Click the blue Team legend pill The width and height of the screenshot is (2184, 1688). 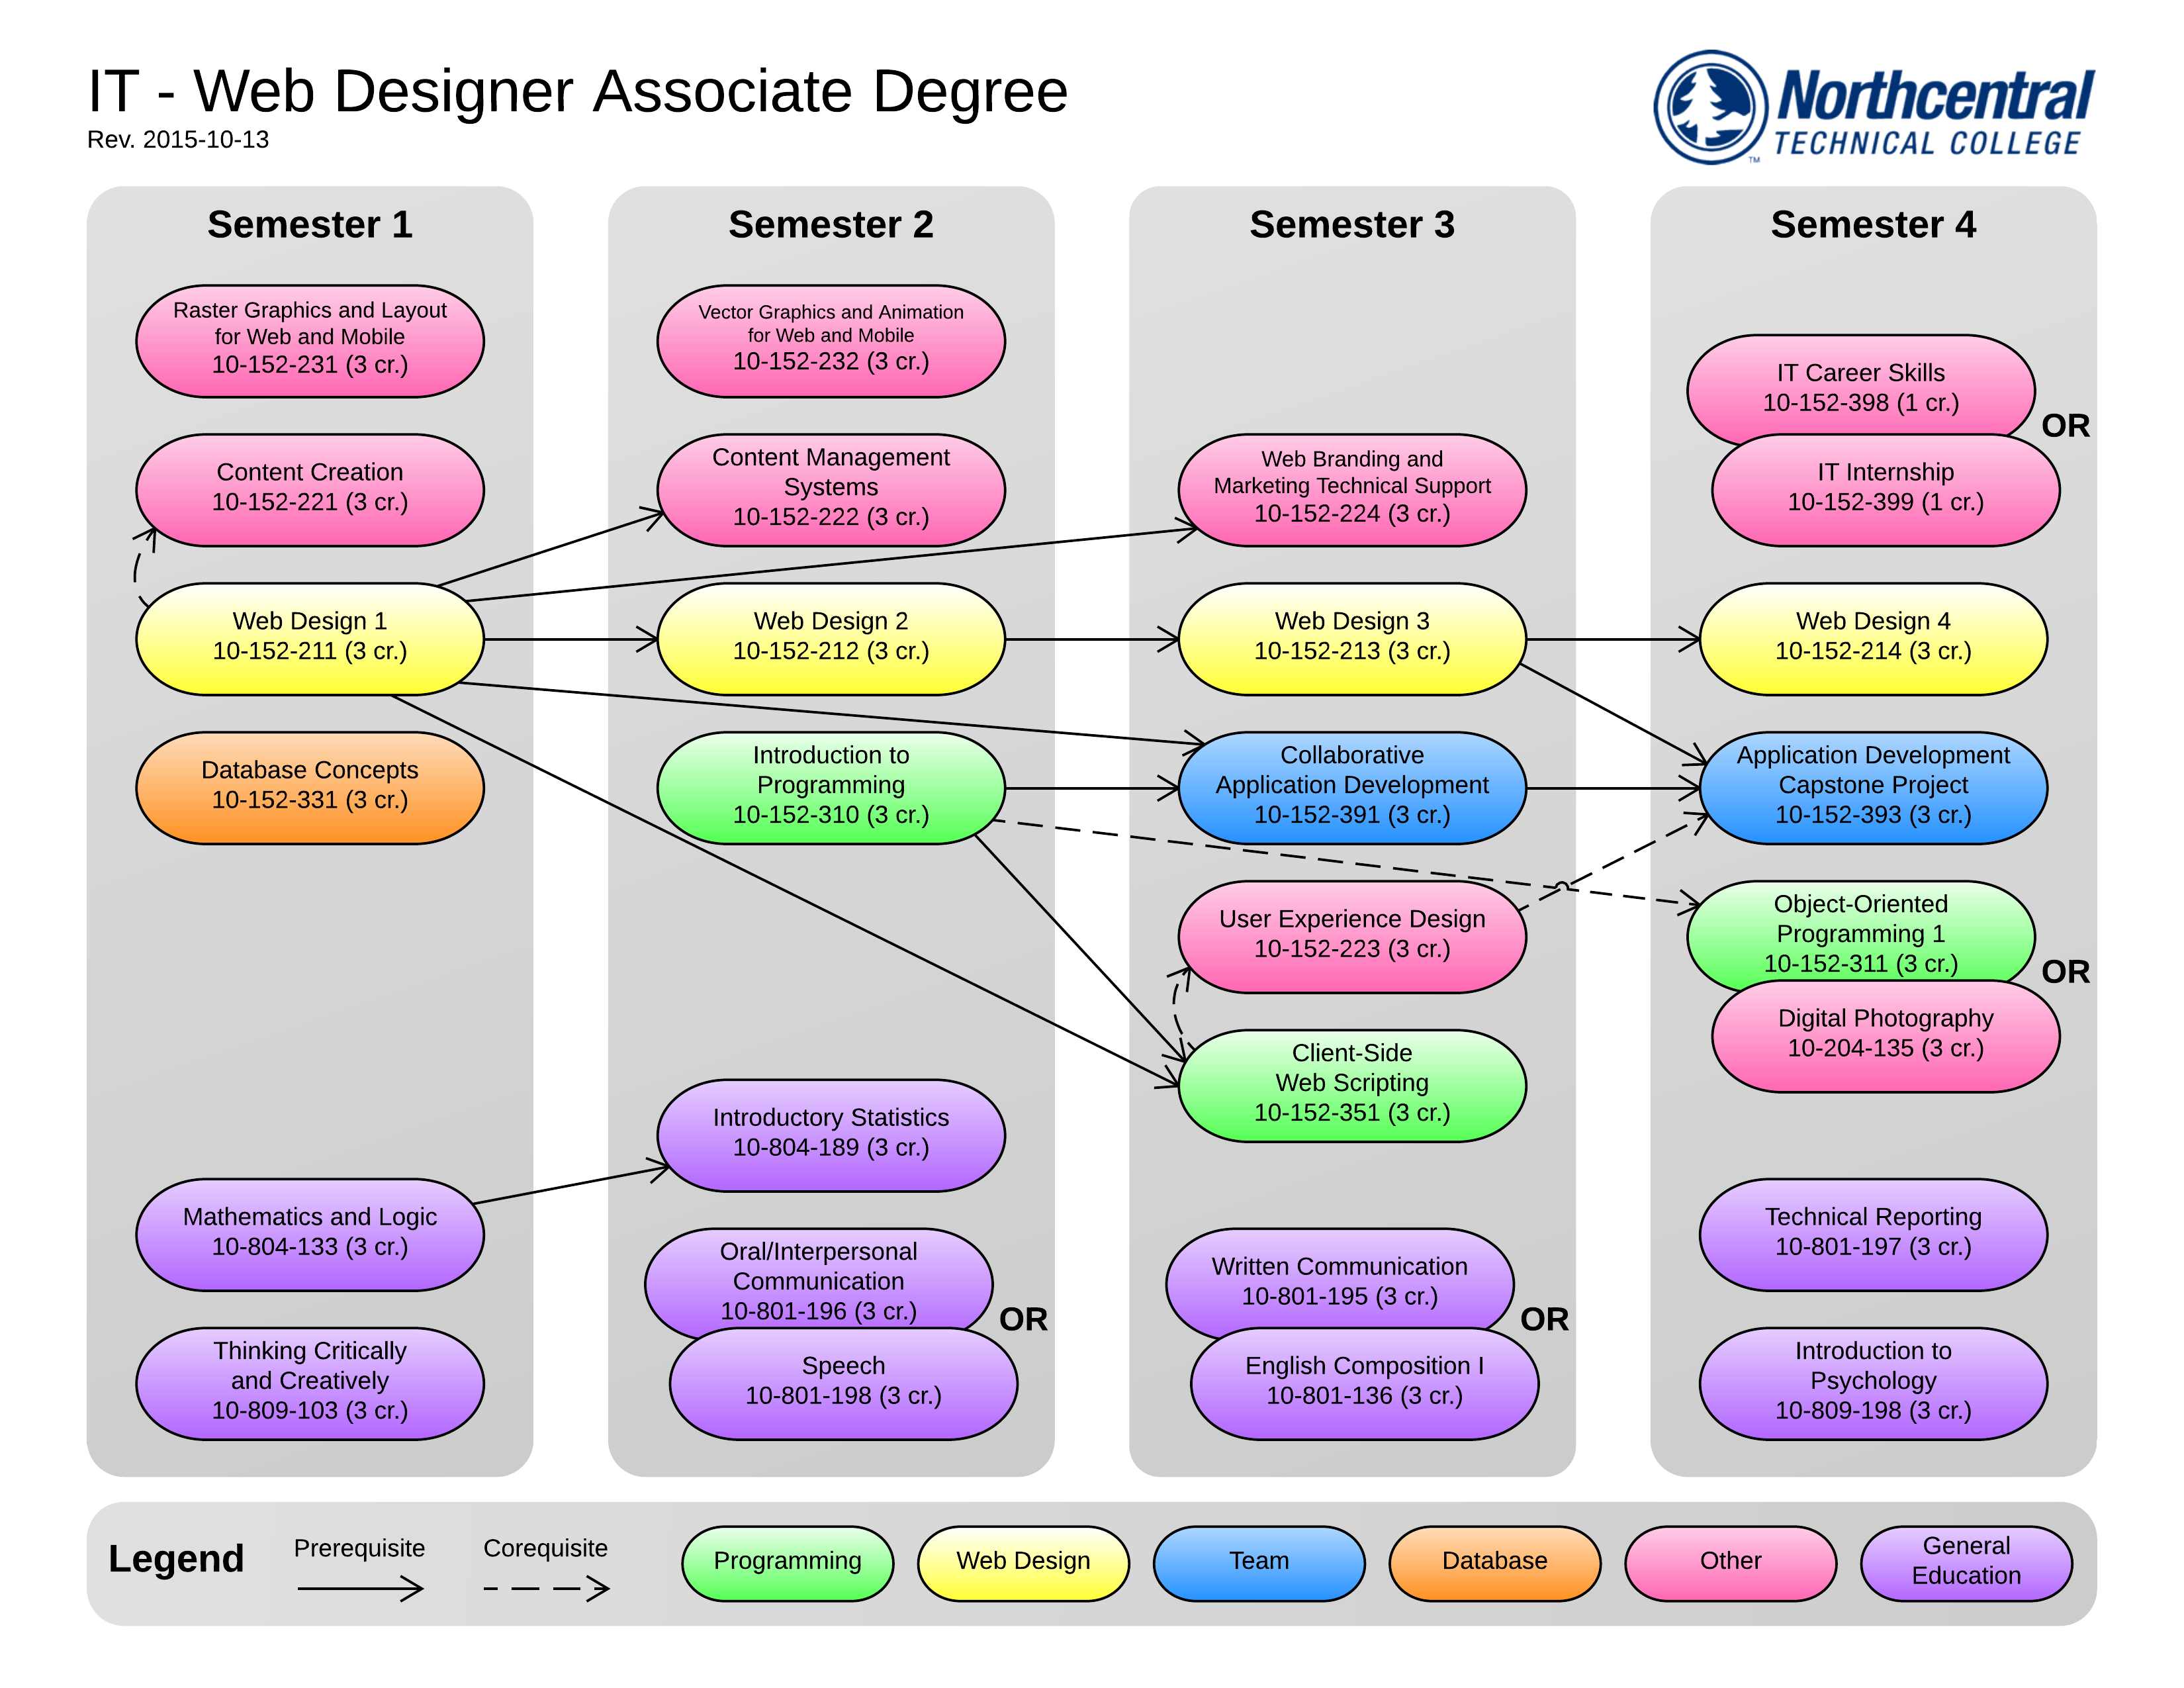1258,1562
